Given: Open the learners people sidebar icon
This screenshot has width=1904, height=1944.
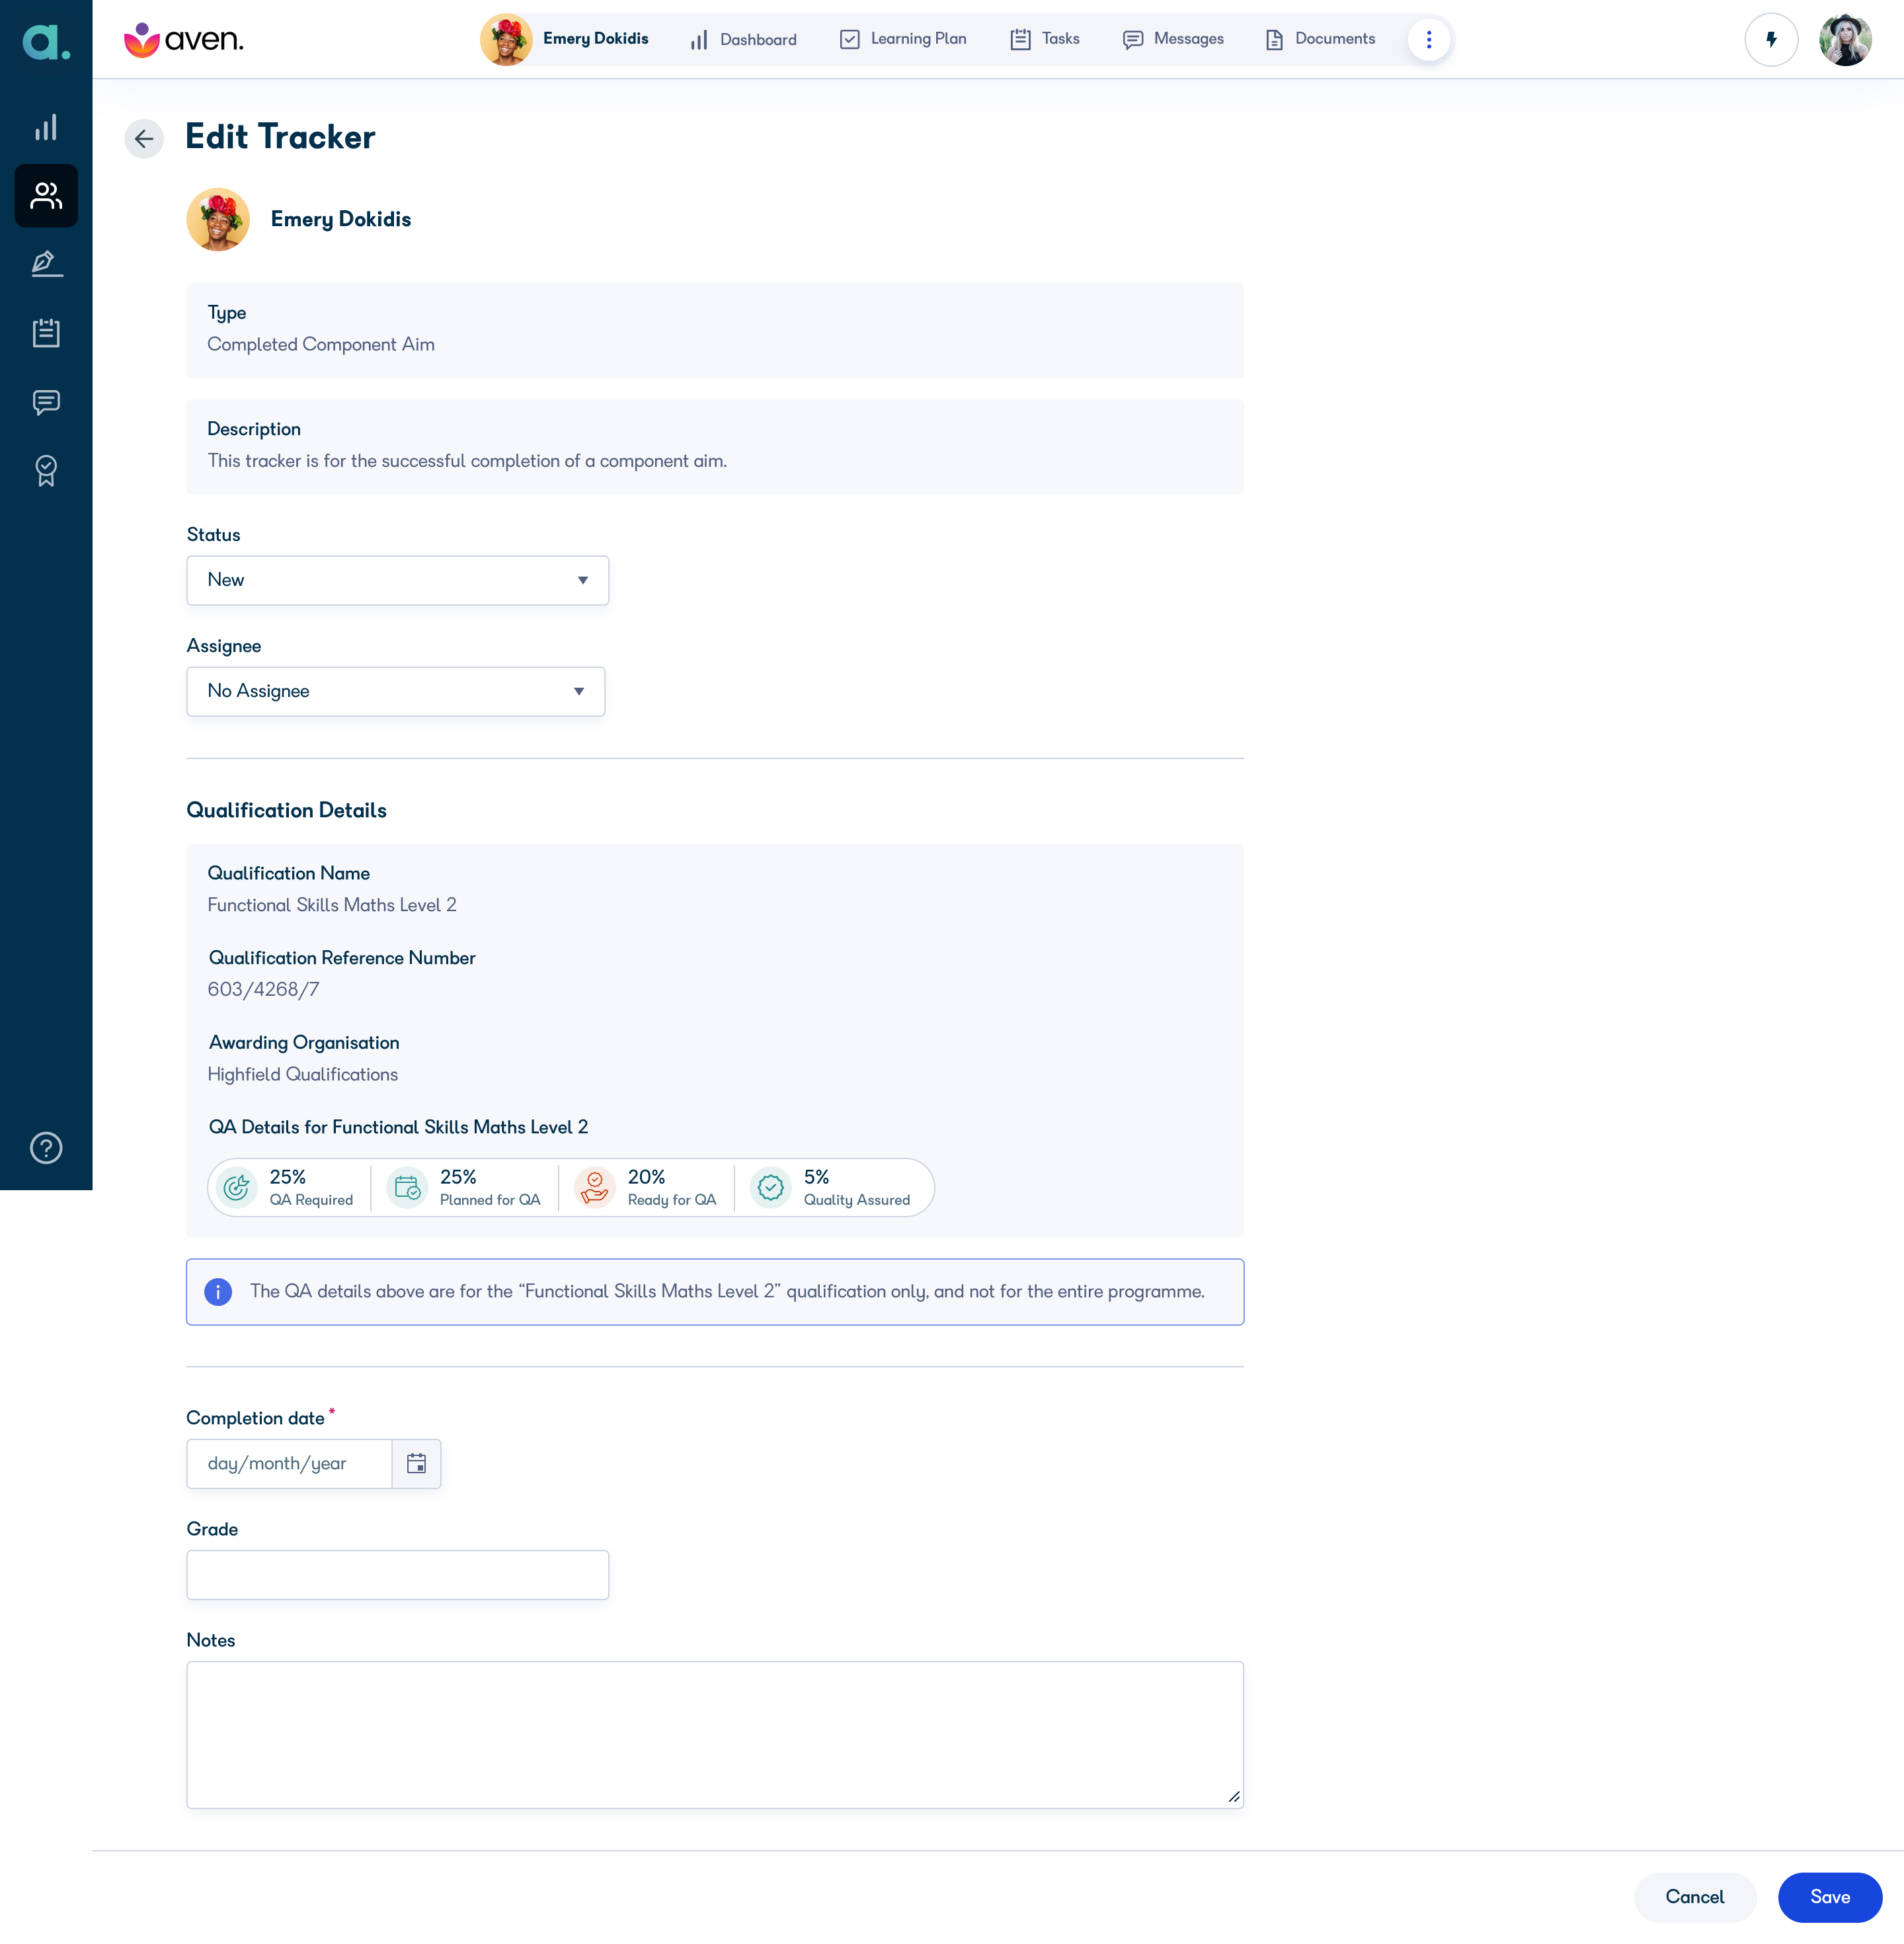Looking at the screenshot, I should tap(46, 195).
